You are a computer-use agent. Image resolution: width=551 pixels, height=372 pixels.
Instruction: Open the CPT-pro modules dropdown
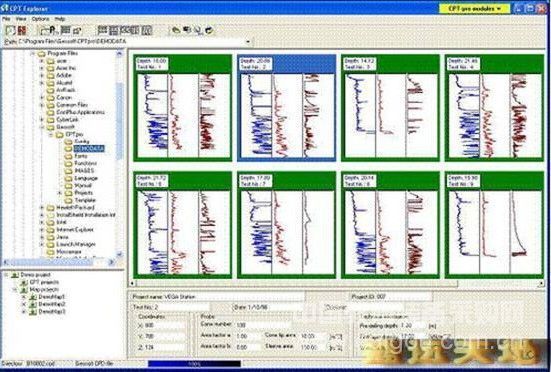(x=474, y=8)
